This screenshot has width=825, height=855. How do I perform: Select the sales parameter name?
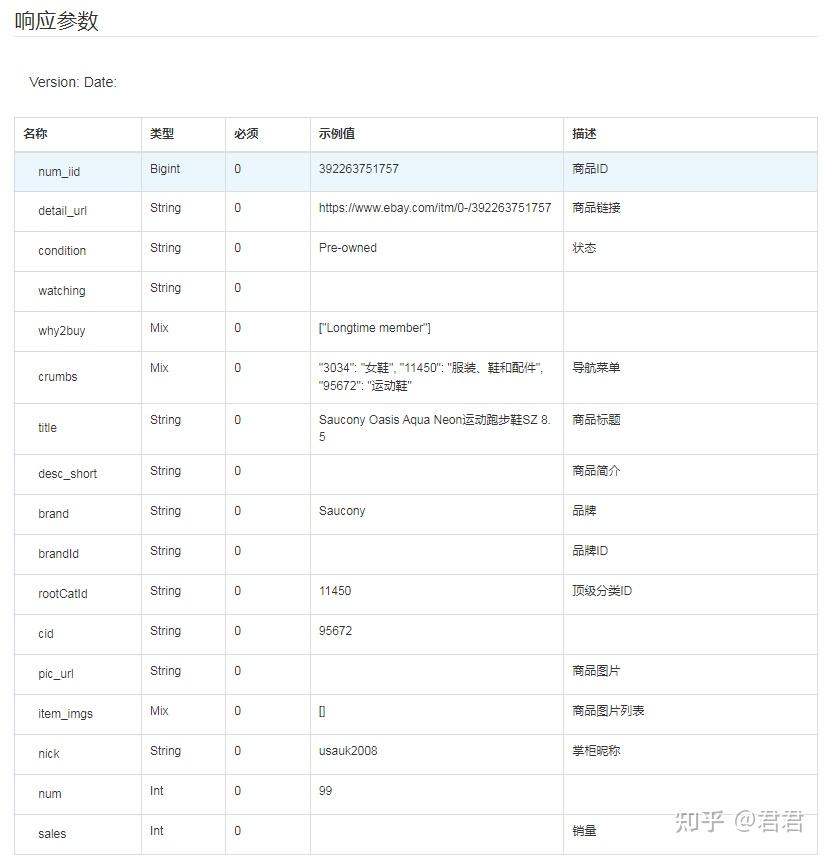click(50, 833)
